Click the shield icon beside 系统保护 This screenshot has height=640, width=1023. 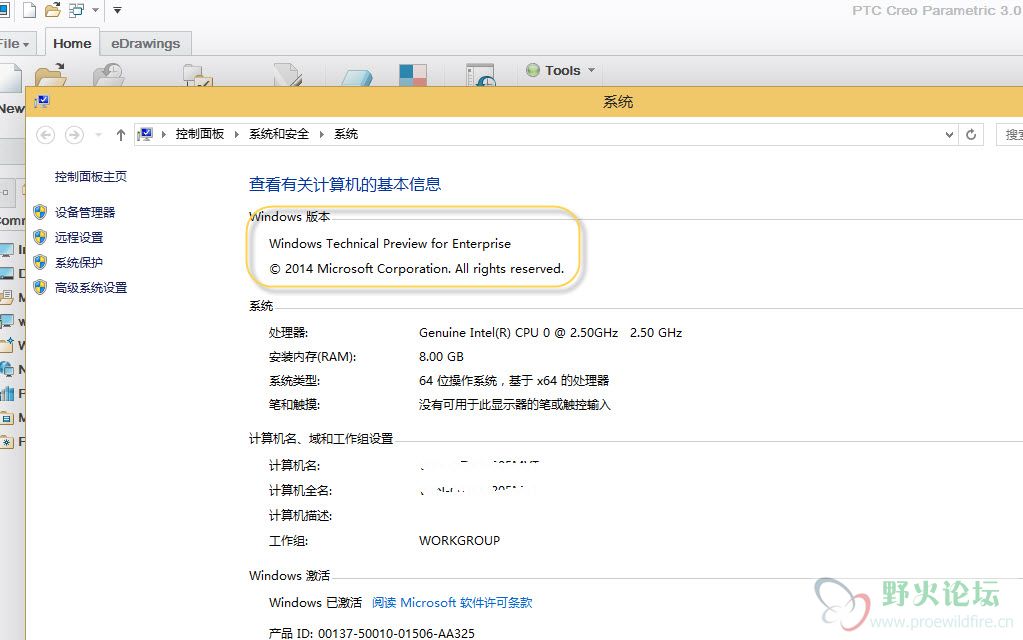(40, 262)
